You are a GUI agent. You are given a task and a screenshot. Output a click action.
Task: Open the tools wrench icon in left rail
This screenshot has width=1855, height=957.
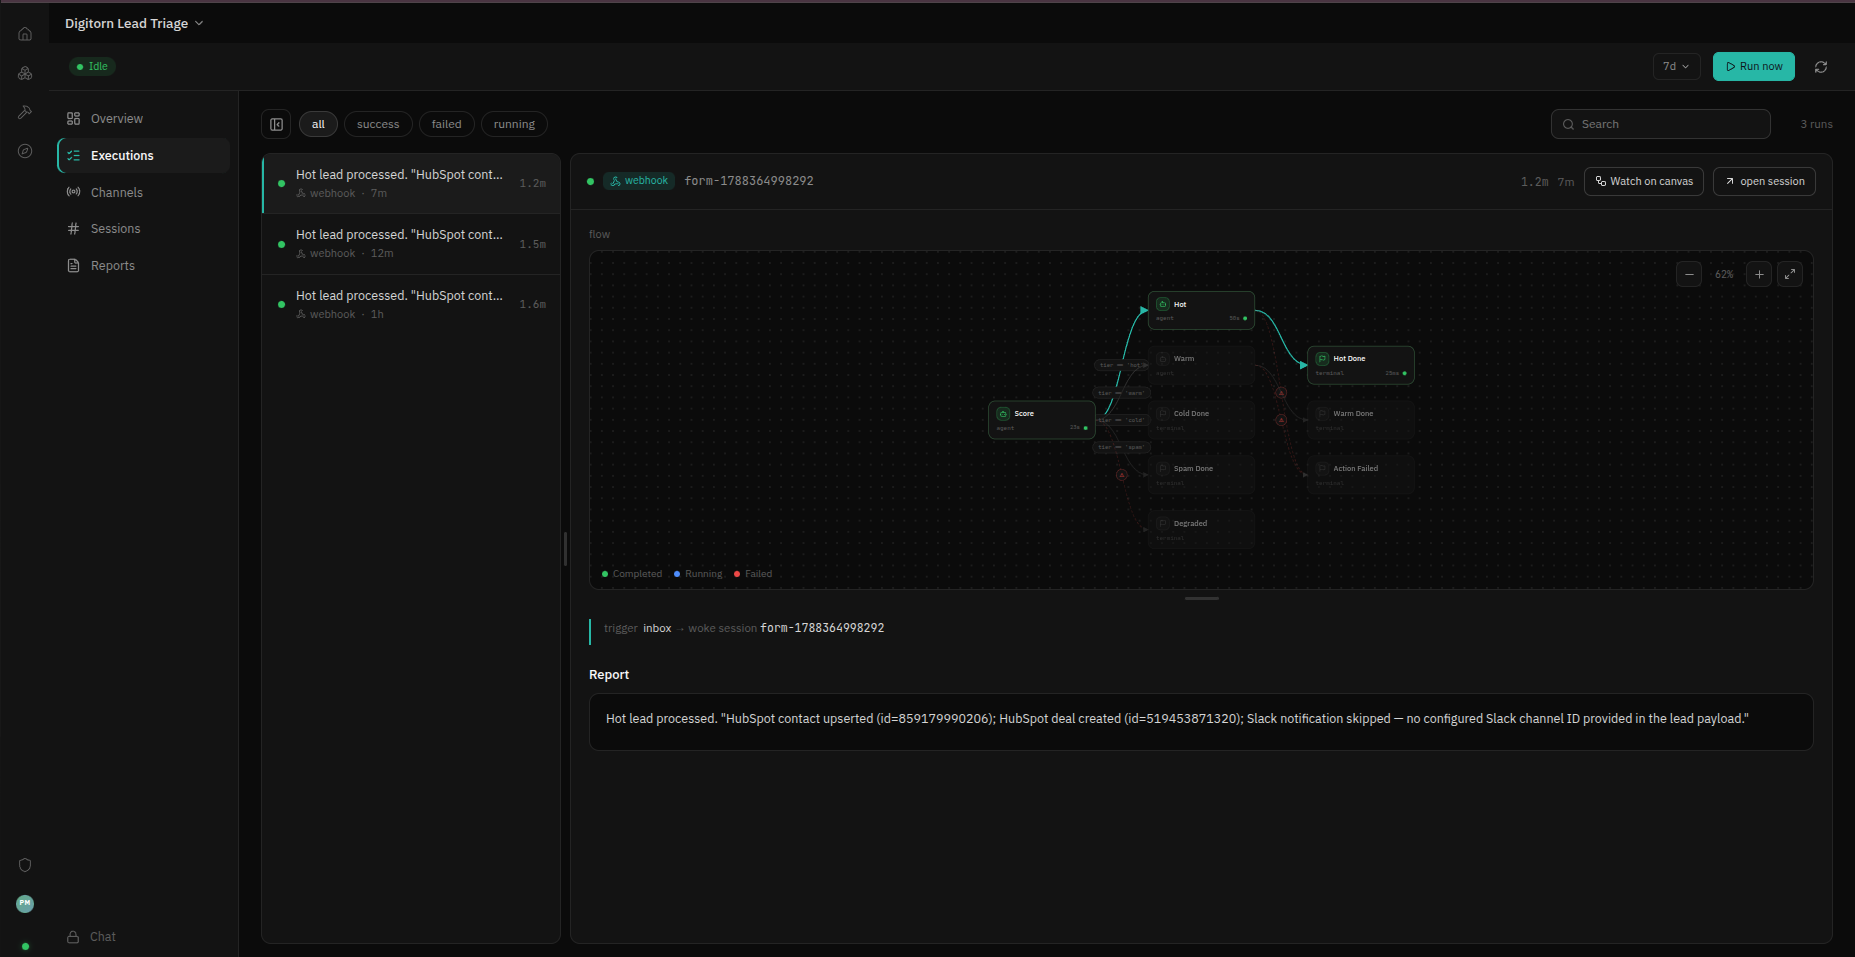25,112
